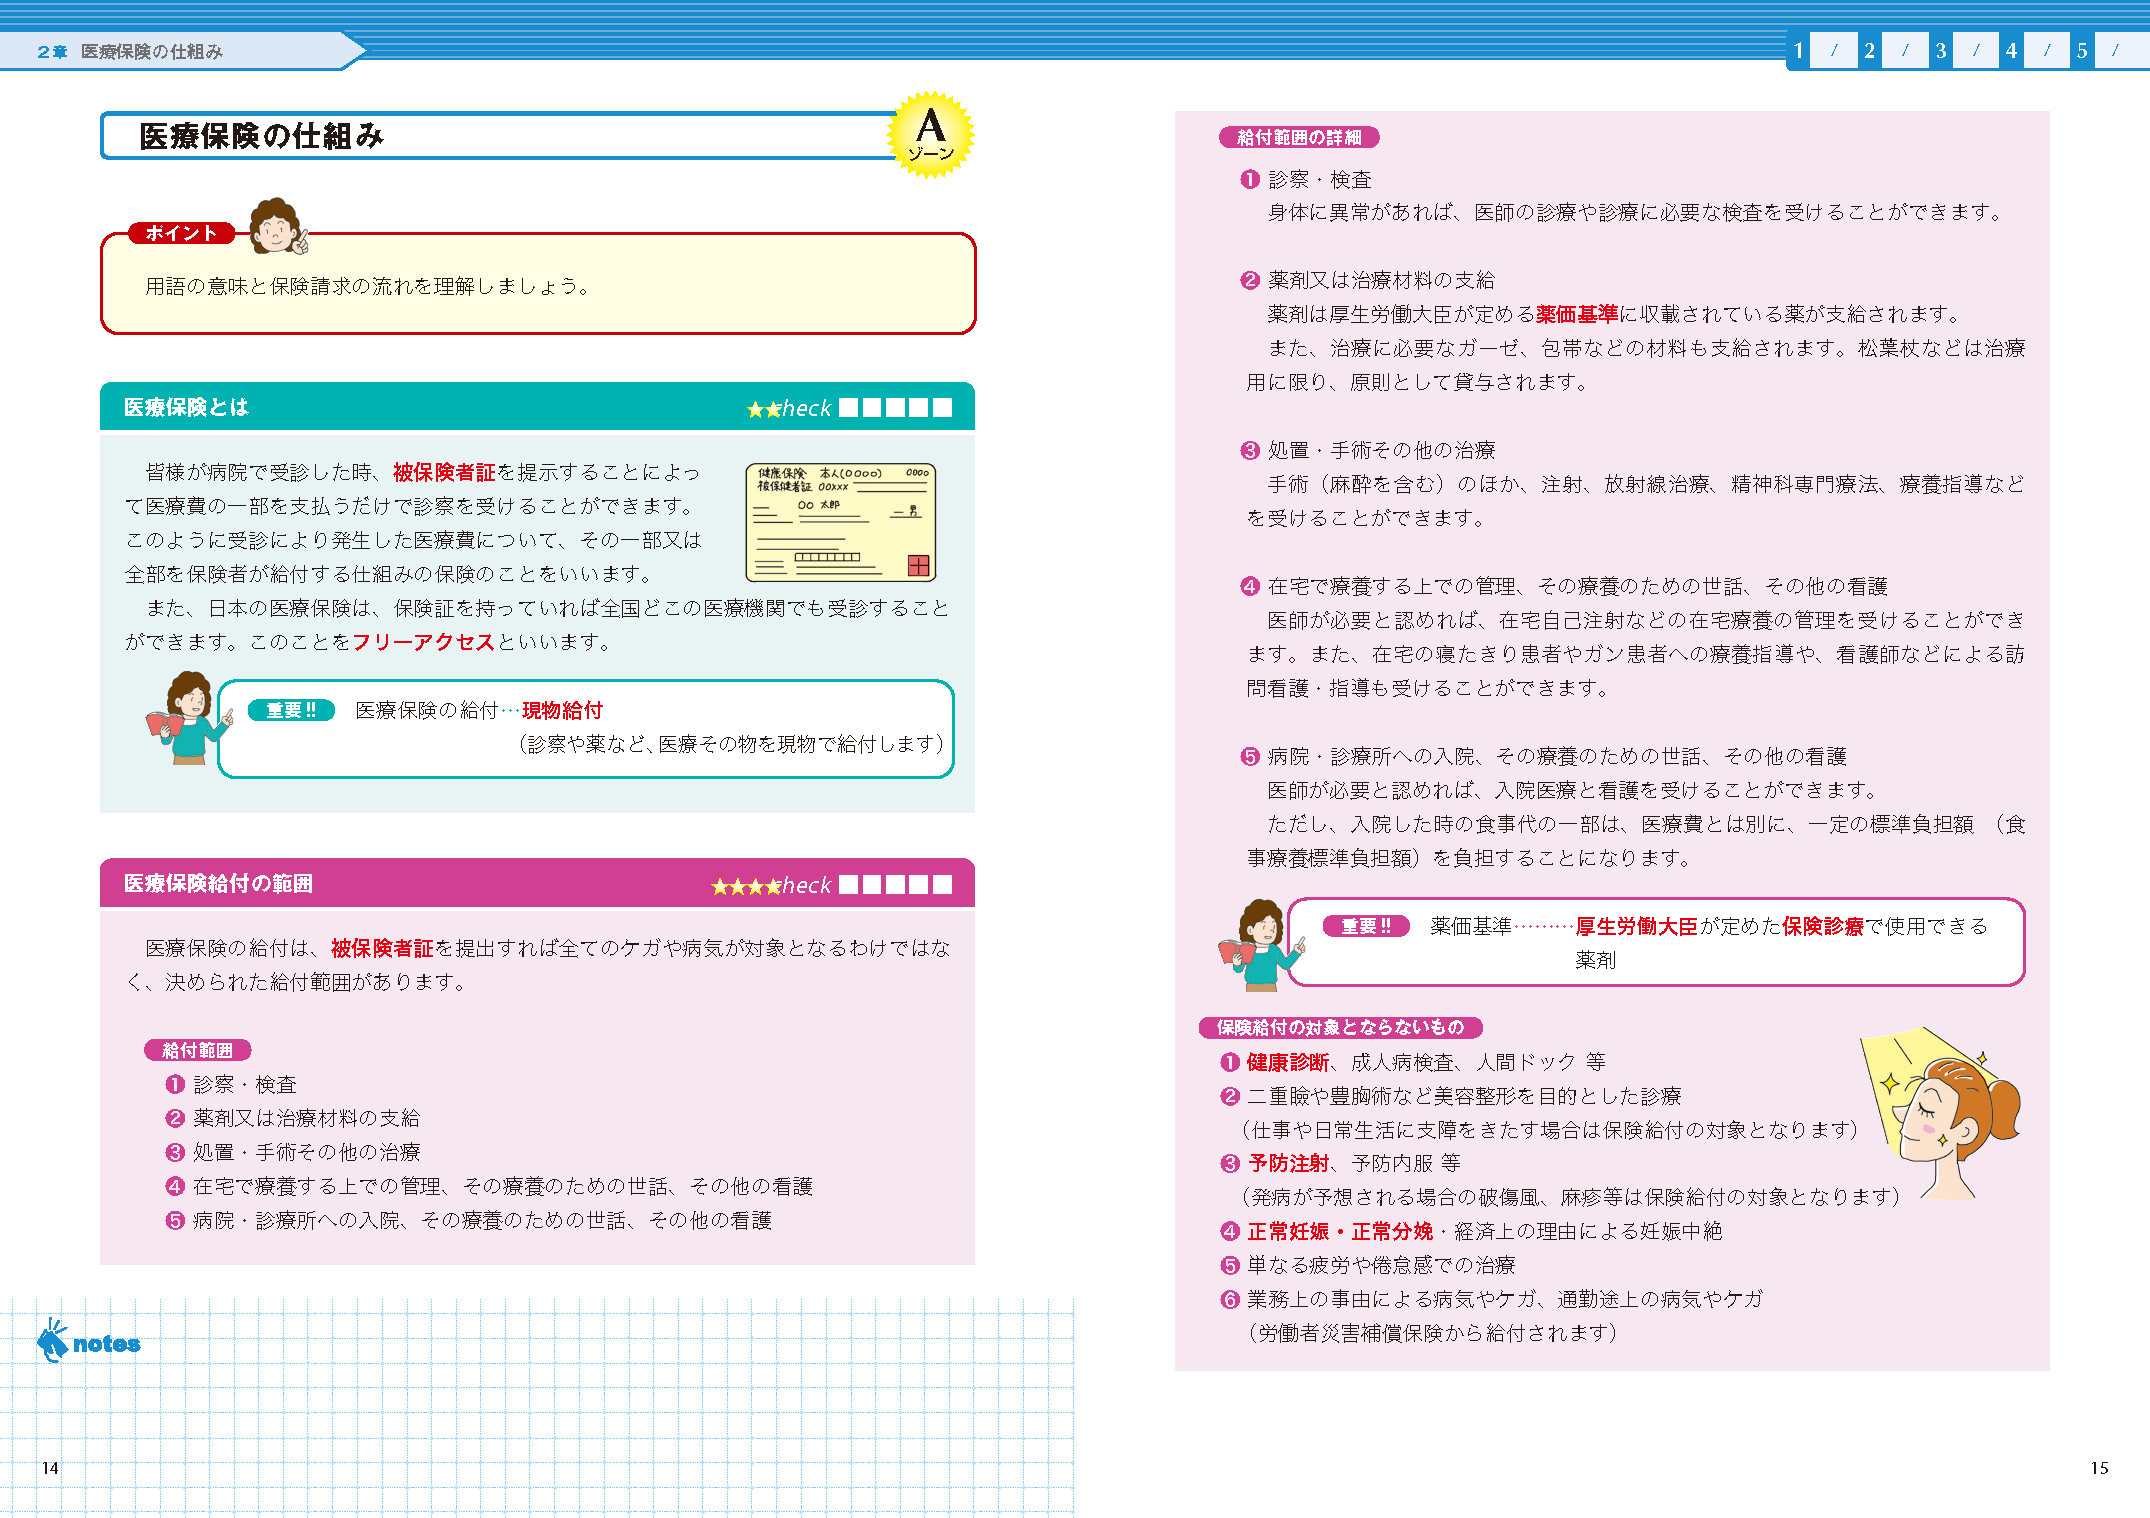The image size is (2150, 1518).
Task: Select chapter tab 3 at the top
Action: (x=1940, y=50)
